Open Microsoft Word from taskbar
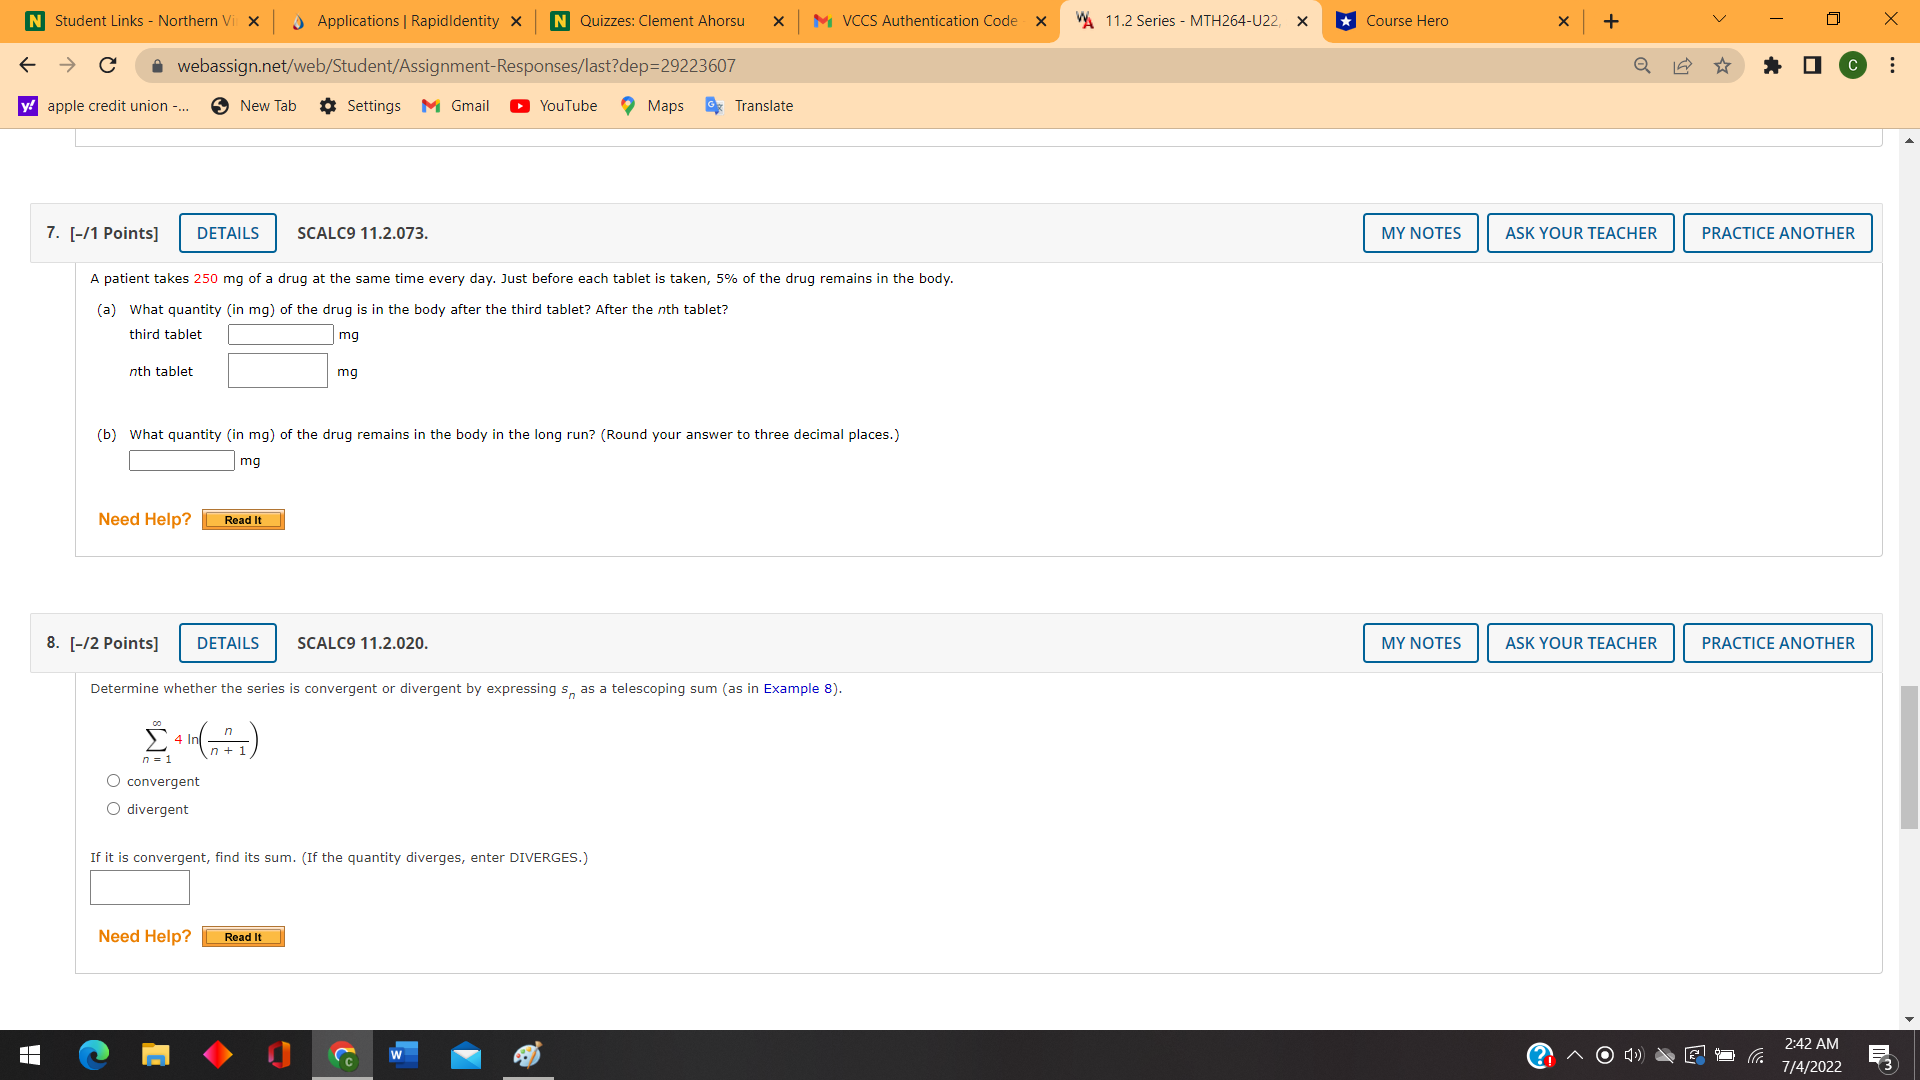1920x1080 pixels. pos(403,1055)
